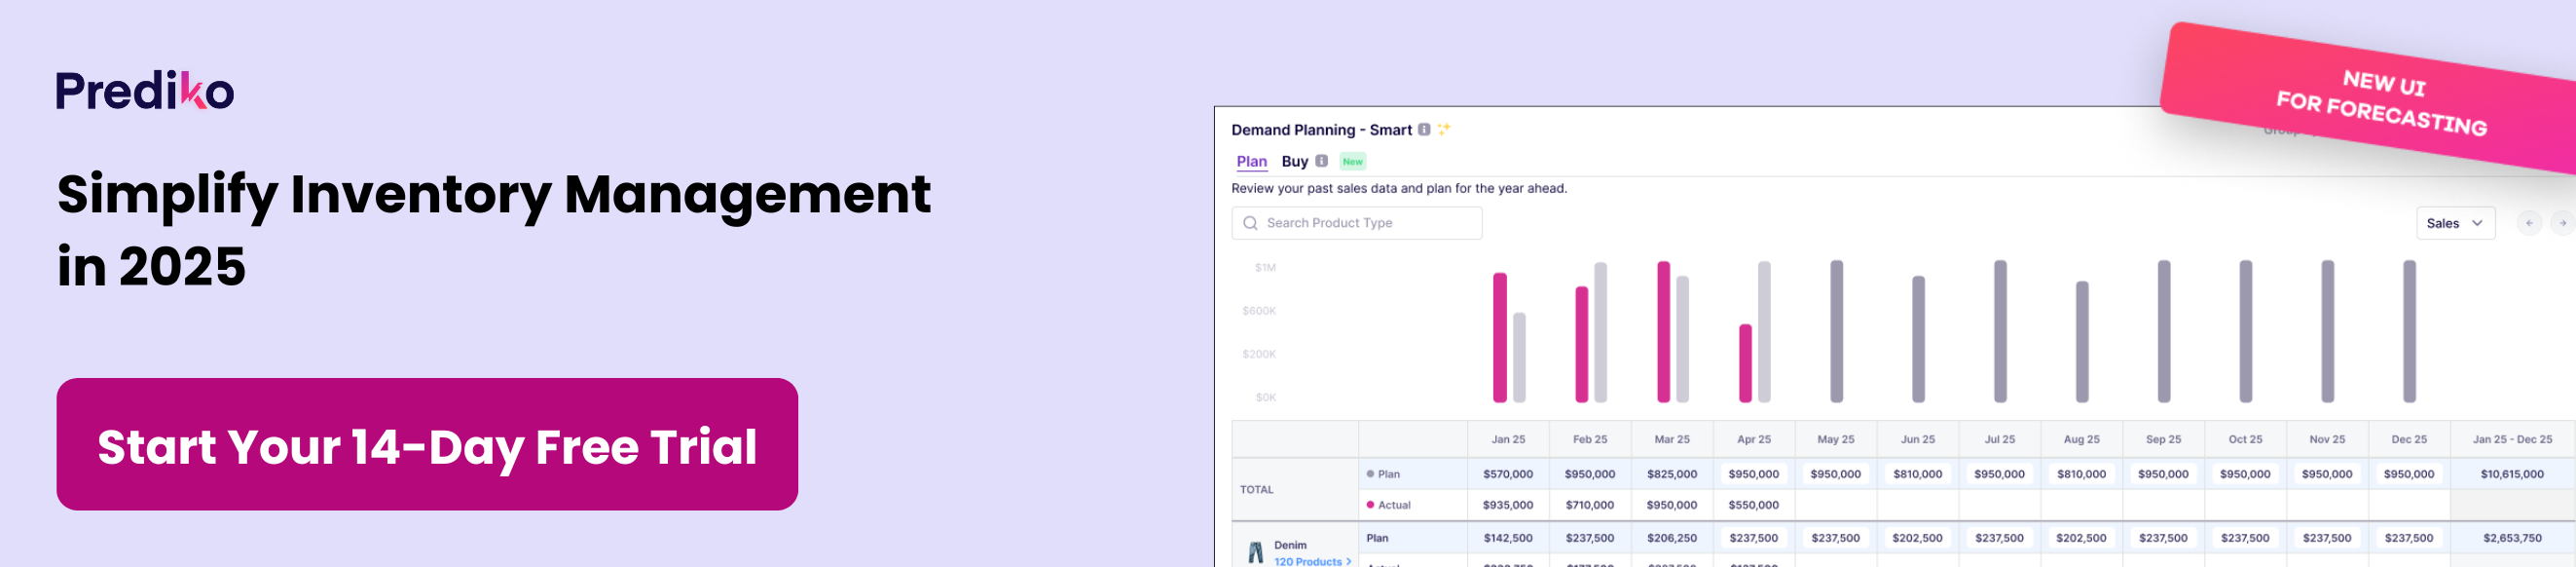The image size is (2576, 567).
Task: Click the pink Apr 25 actual bar
Action: 1745,363
